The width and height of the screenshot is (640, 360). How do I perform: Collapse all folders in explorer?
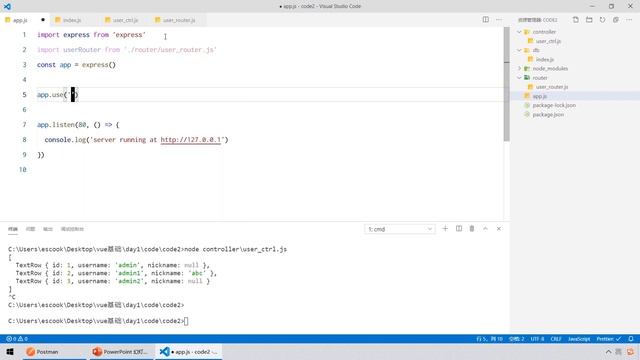[616, 20]
